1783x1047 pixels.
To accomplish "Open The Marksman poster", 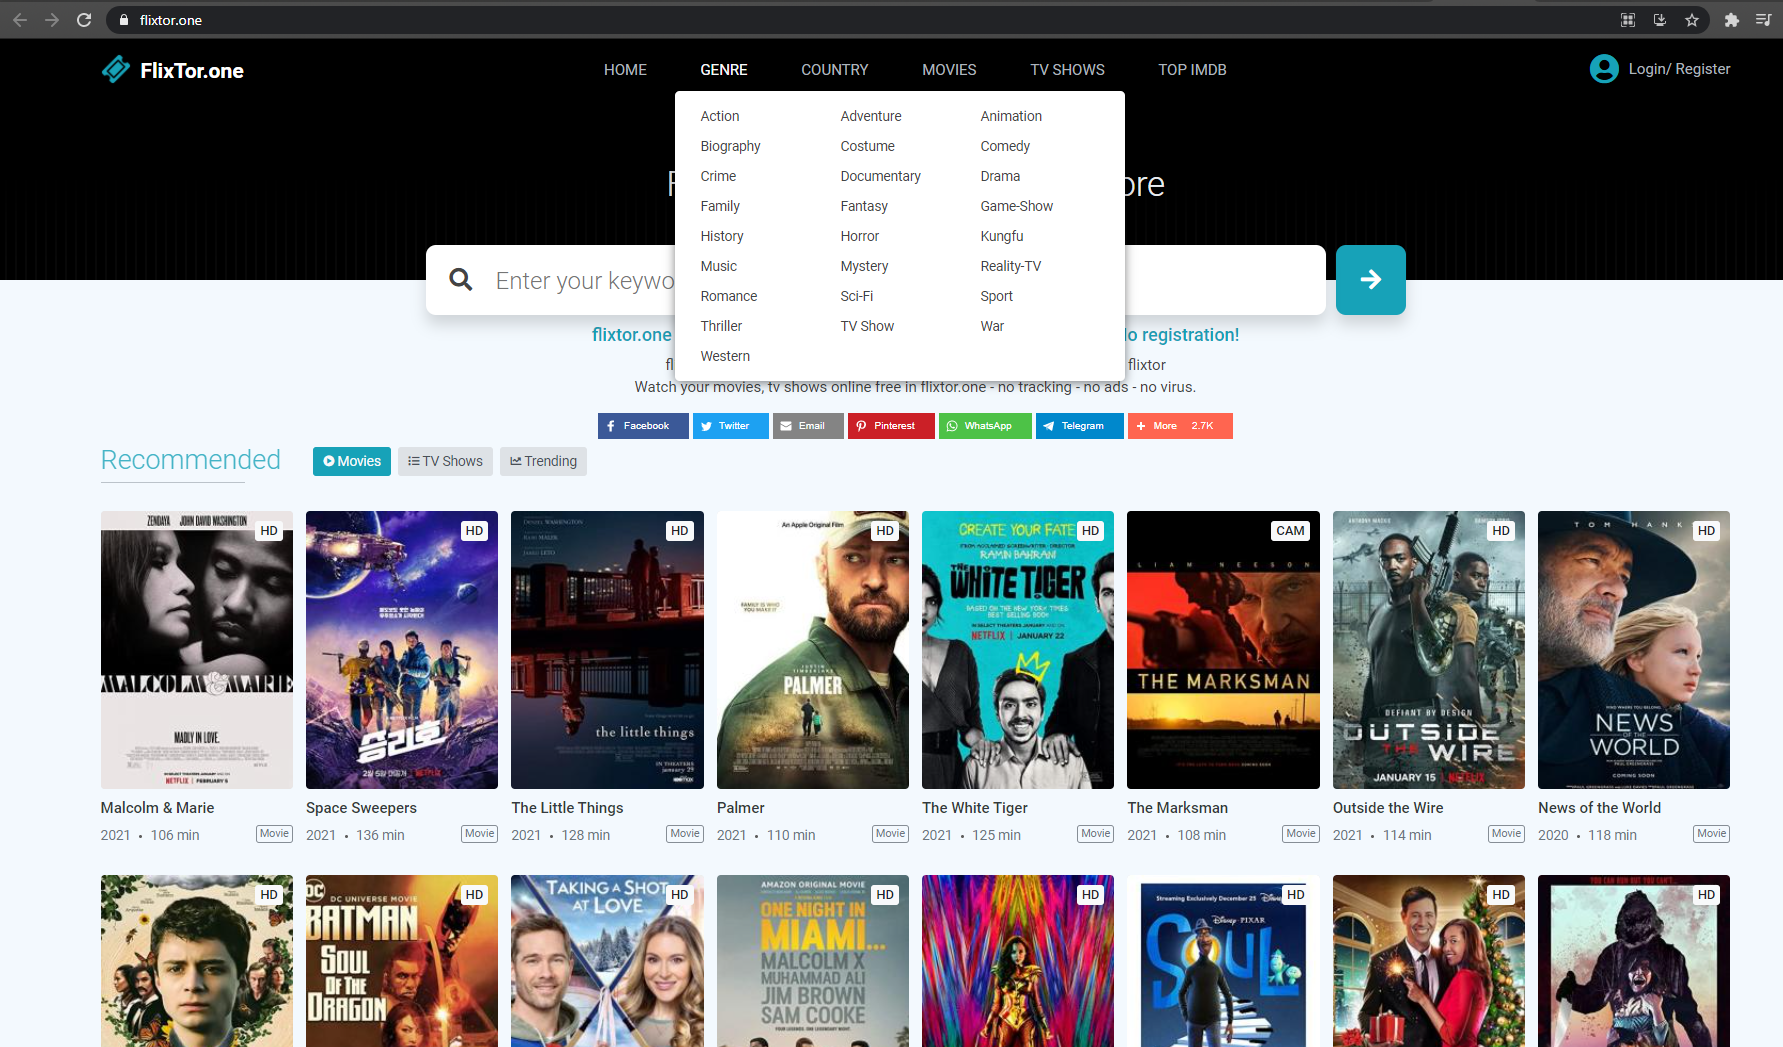I will click(1223, 650).
